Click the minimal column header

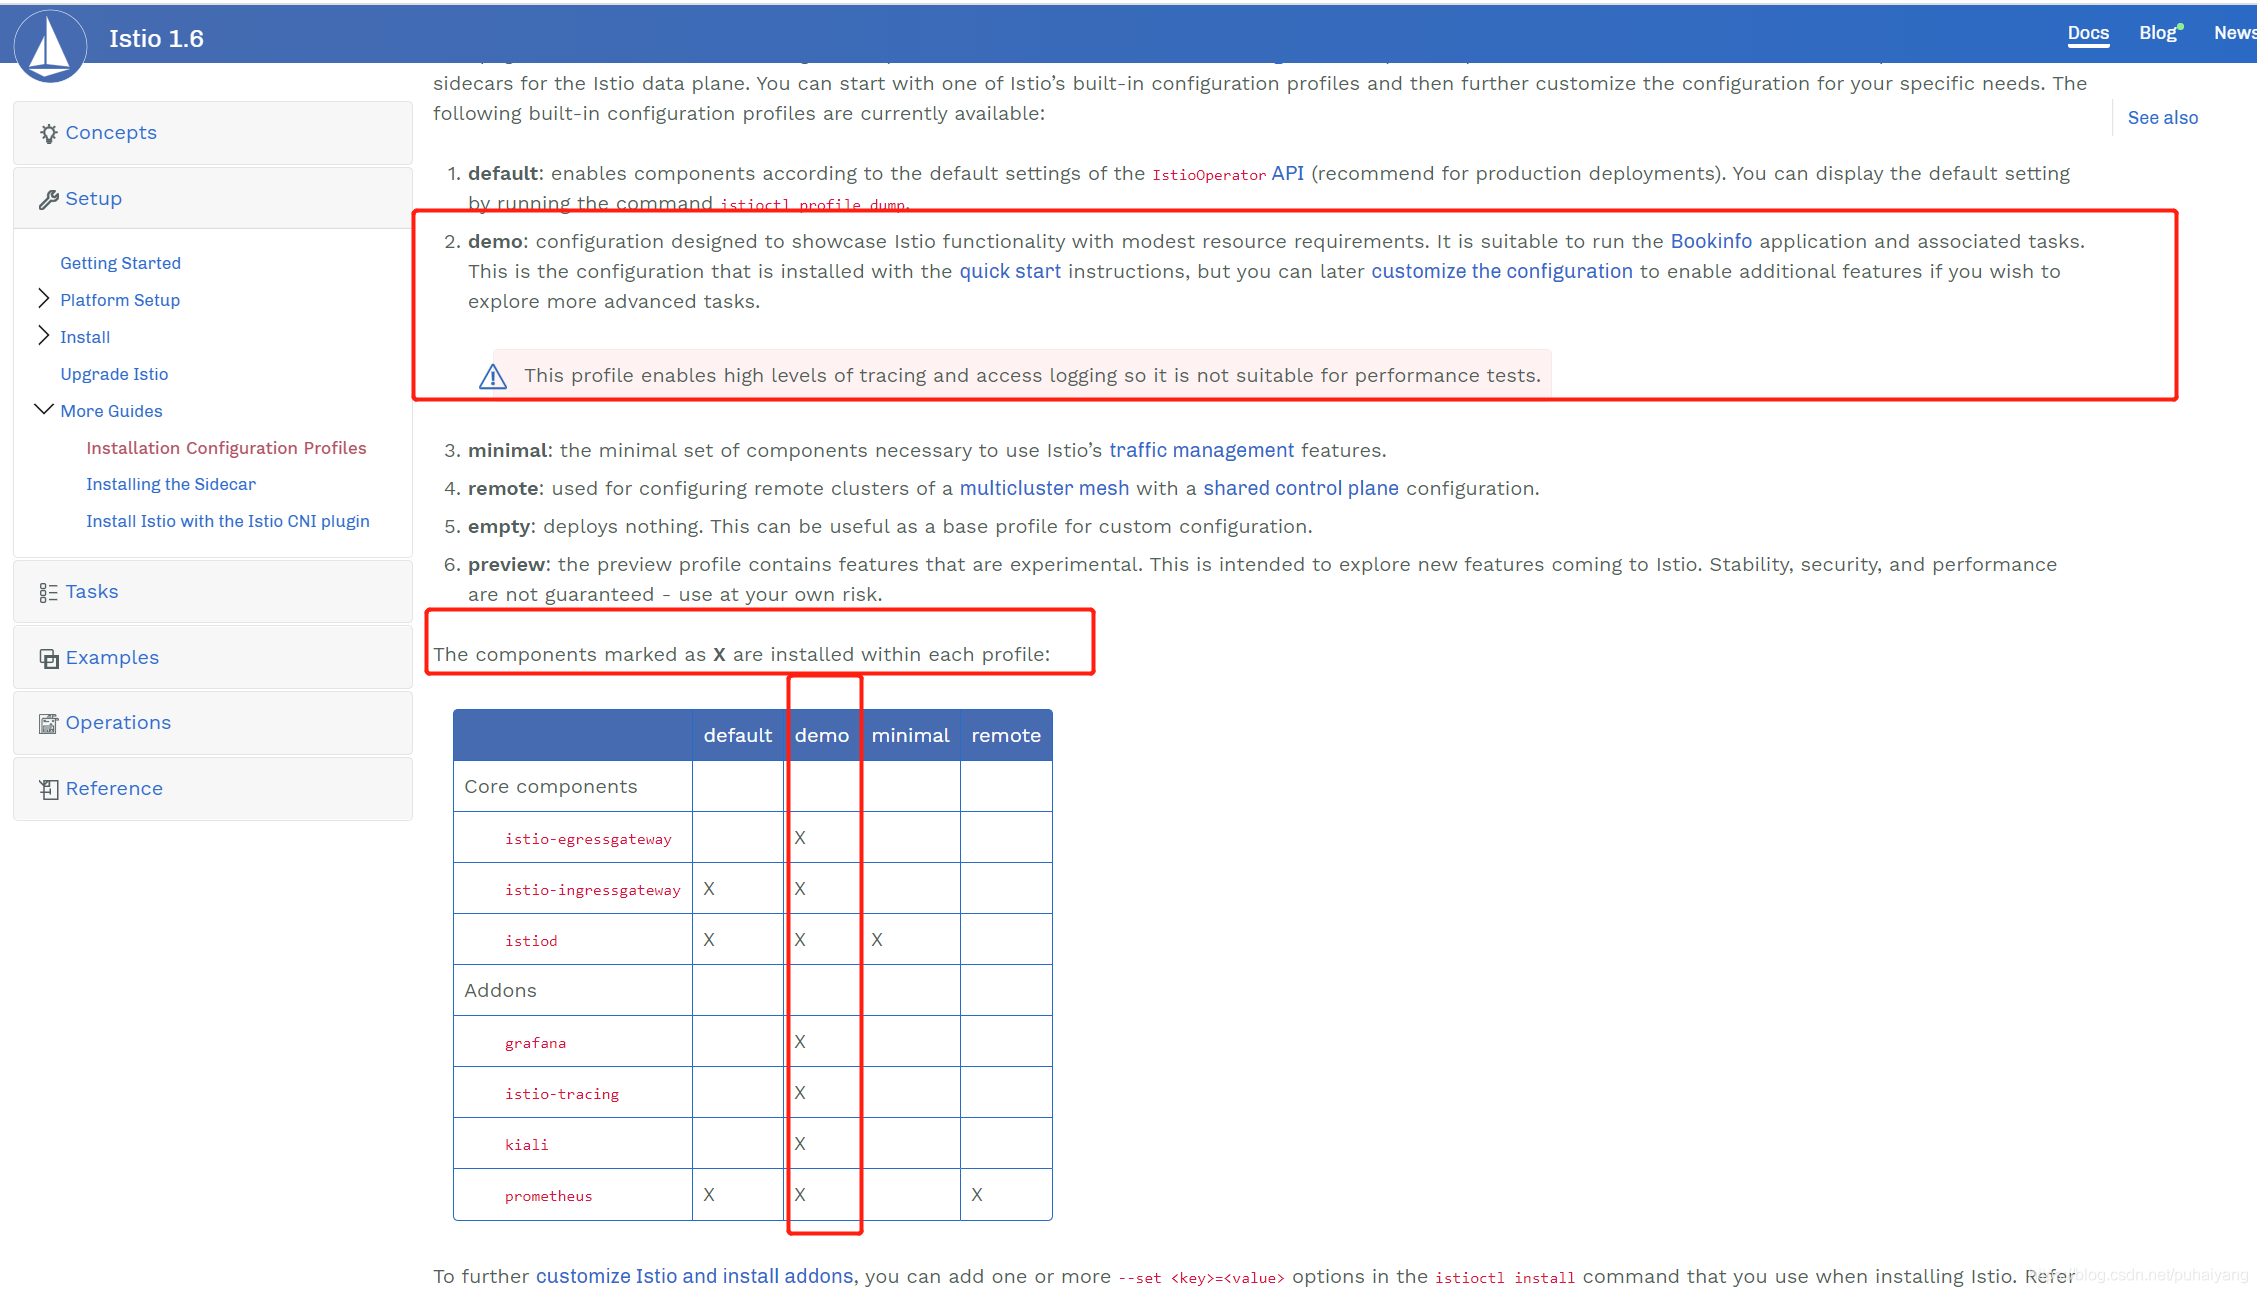tap(910, 735)
